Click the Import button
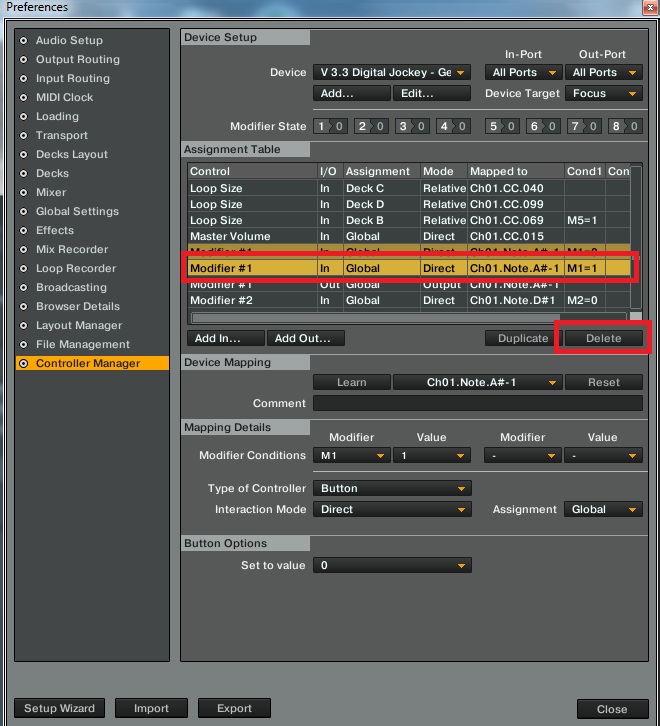The image size is (660, 726). [151, 708]
